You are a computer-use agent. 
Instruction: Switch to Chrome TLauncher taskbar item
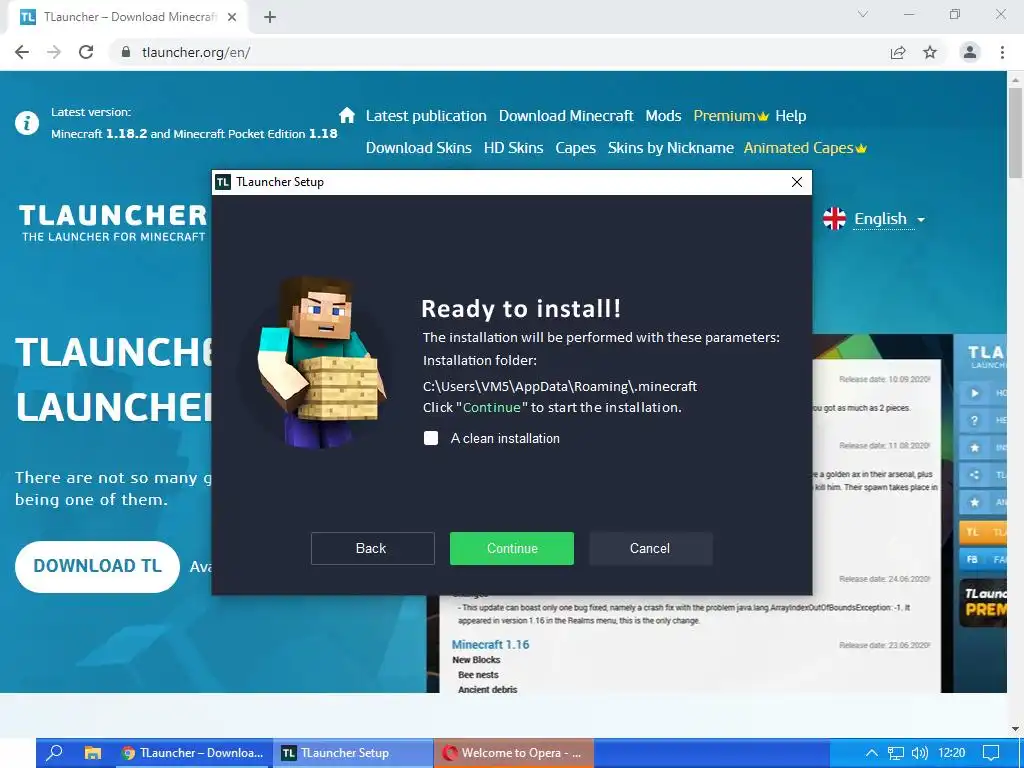(192, 753)
